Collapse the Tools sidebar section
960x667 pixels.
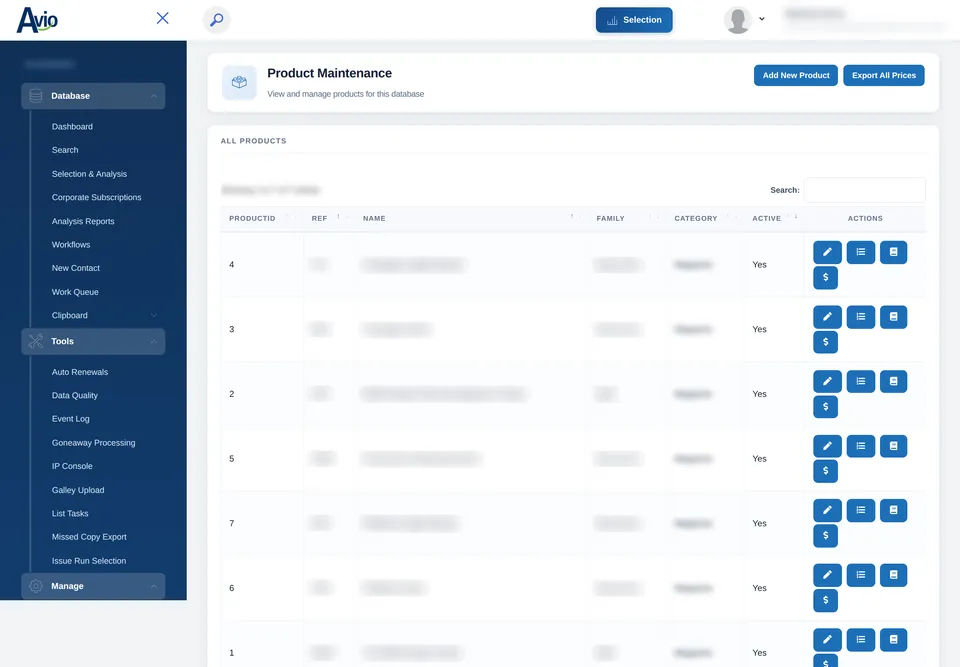pyautogui.click(x=93, y=342)
